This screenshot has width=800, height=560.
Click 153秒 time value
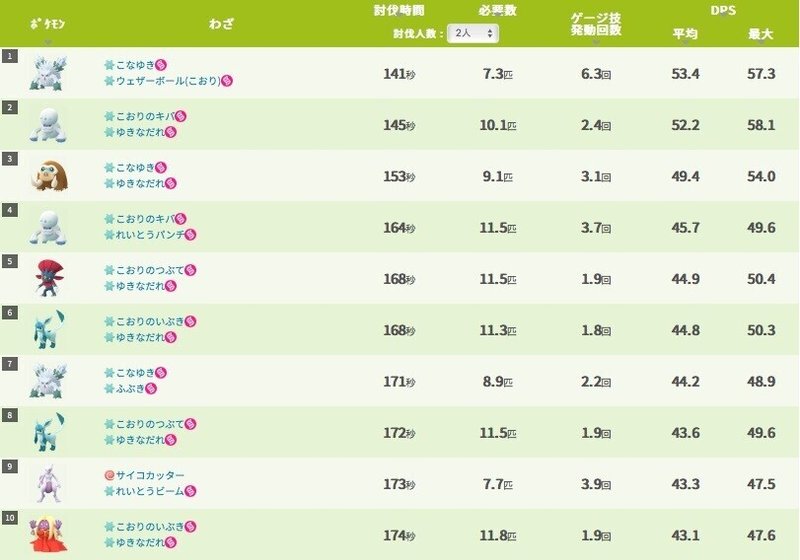(399, 176)
